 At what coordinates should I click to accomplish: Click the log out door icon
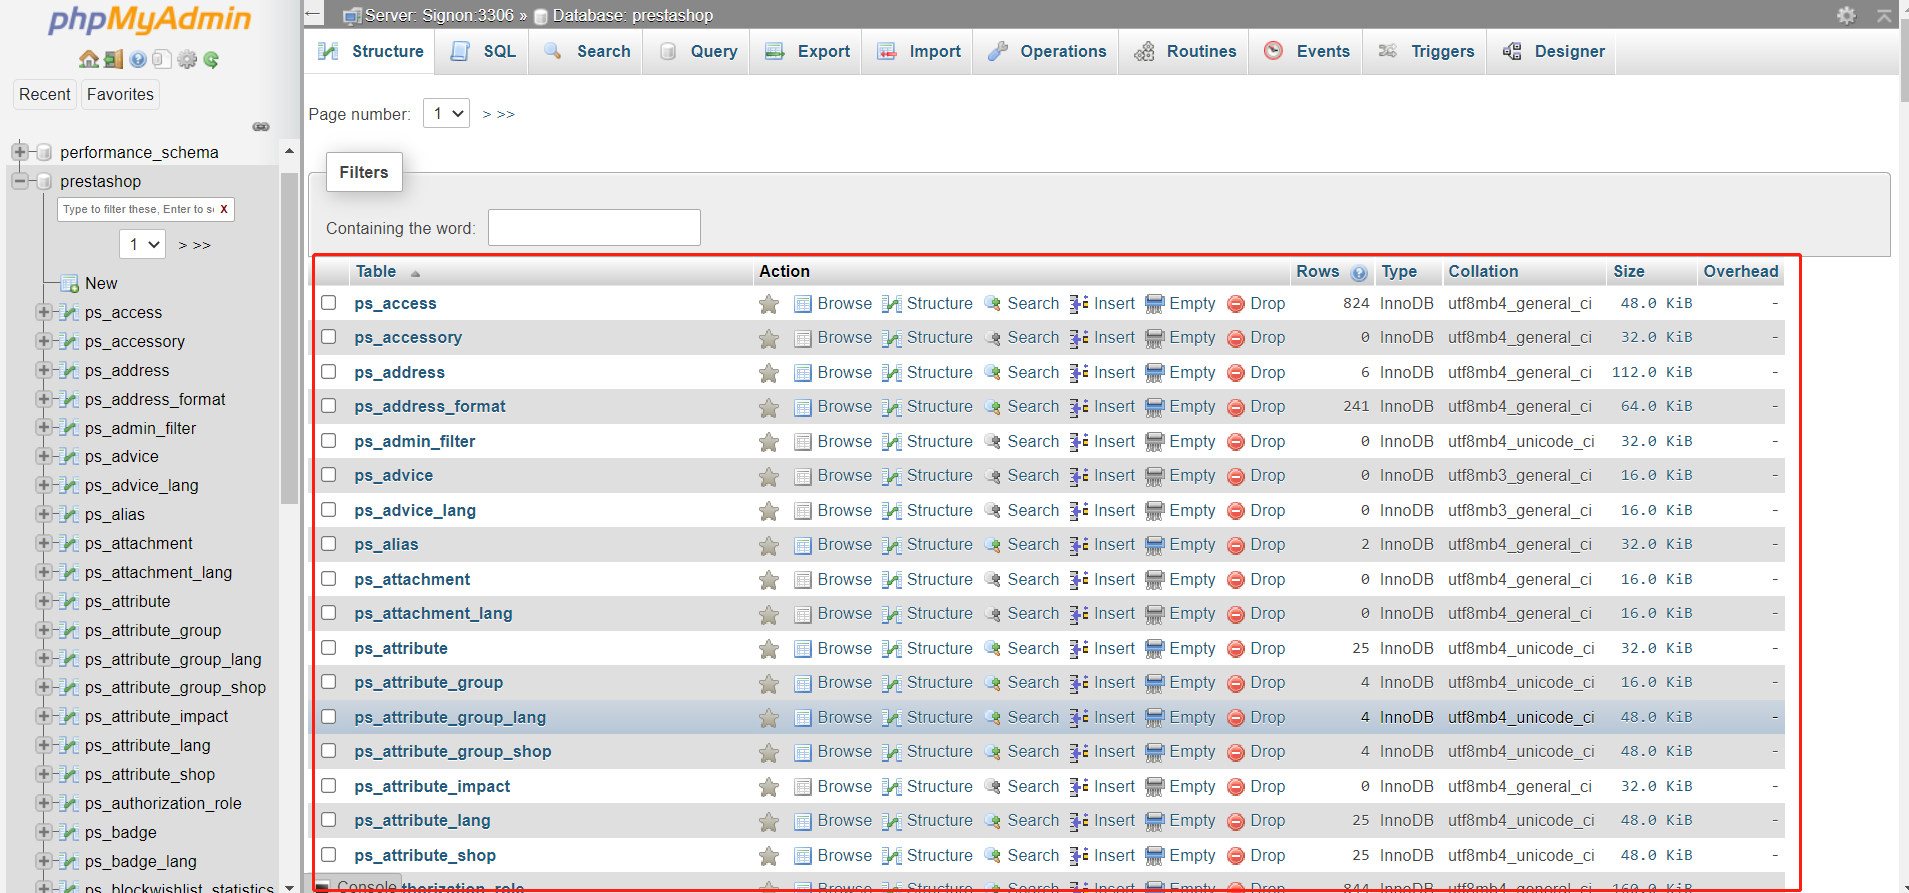pyautogui.click(x=113, y=59)
